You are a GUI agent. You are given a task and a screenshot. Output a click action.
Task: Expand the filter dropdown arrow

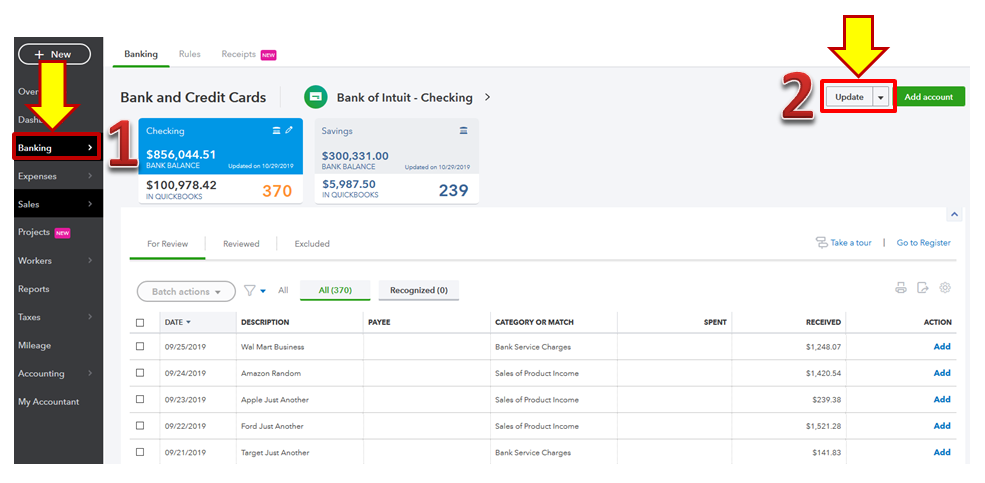coord(263,291)
